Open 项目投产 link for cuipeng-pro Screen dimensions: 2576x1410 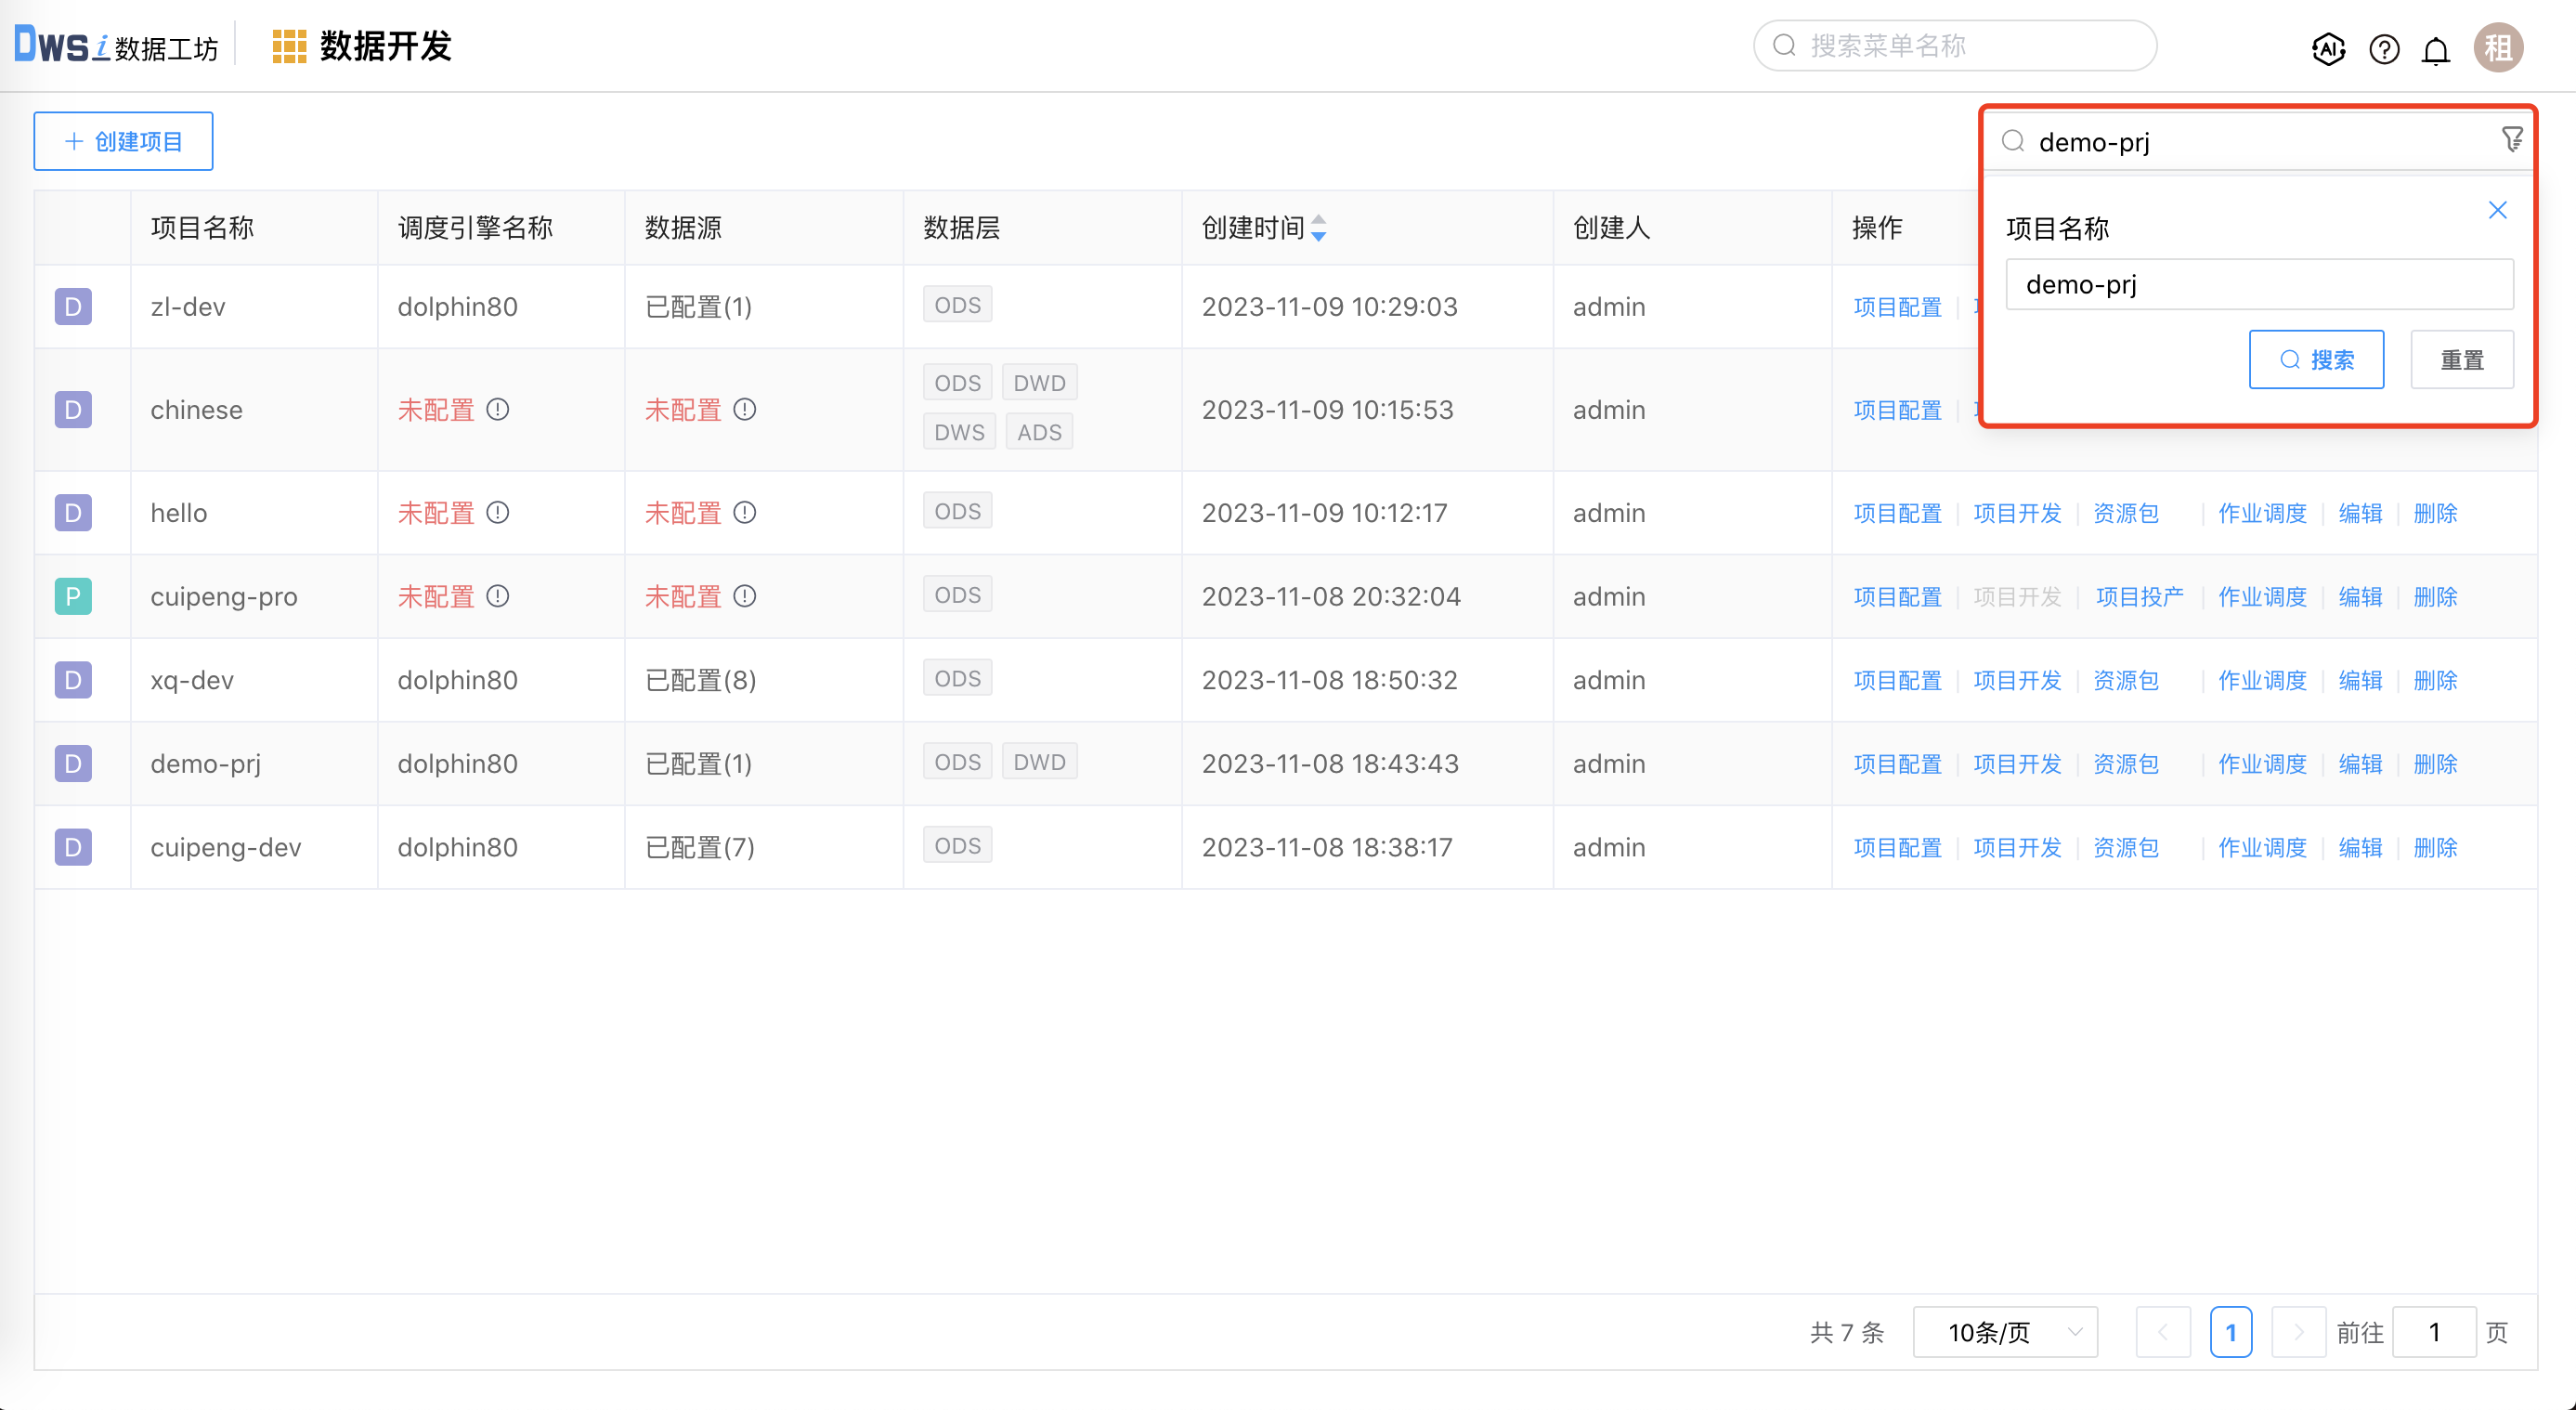tap(2140, 596)
